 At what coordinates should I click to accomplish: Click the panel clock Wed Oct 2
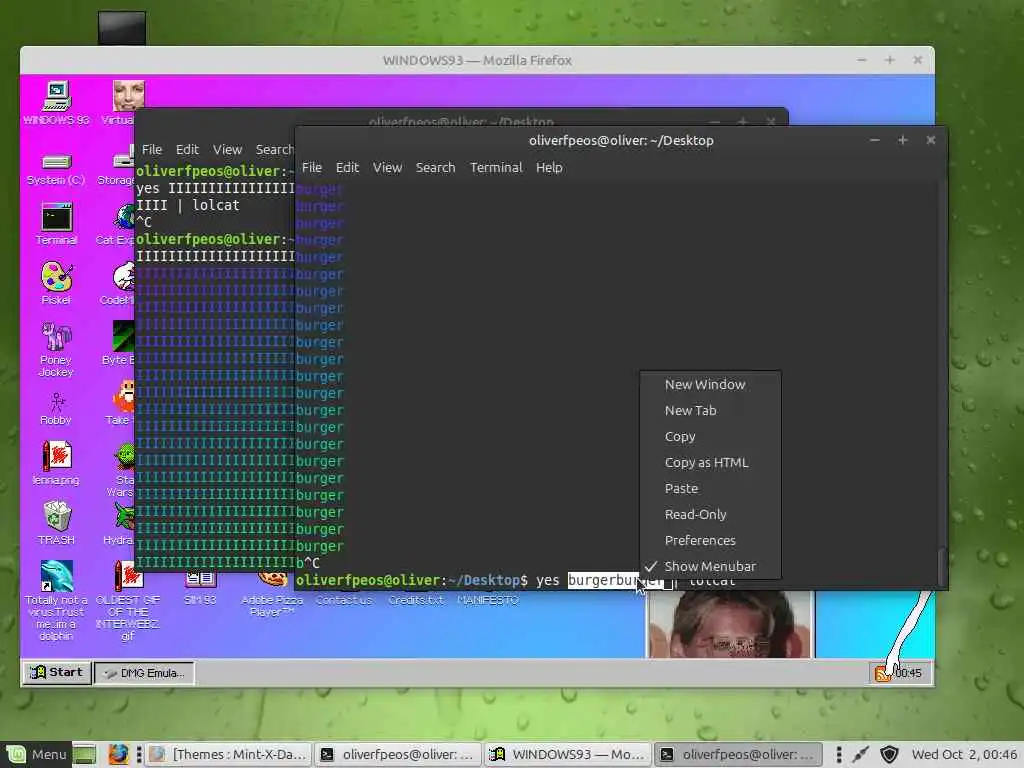coord(964,754)
